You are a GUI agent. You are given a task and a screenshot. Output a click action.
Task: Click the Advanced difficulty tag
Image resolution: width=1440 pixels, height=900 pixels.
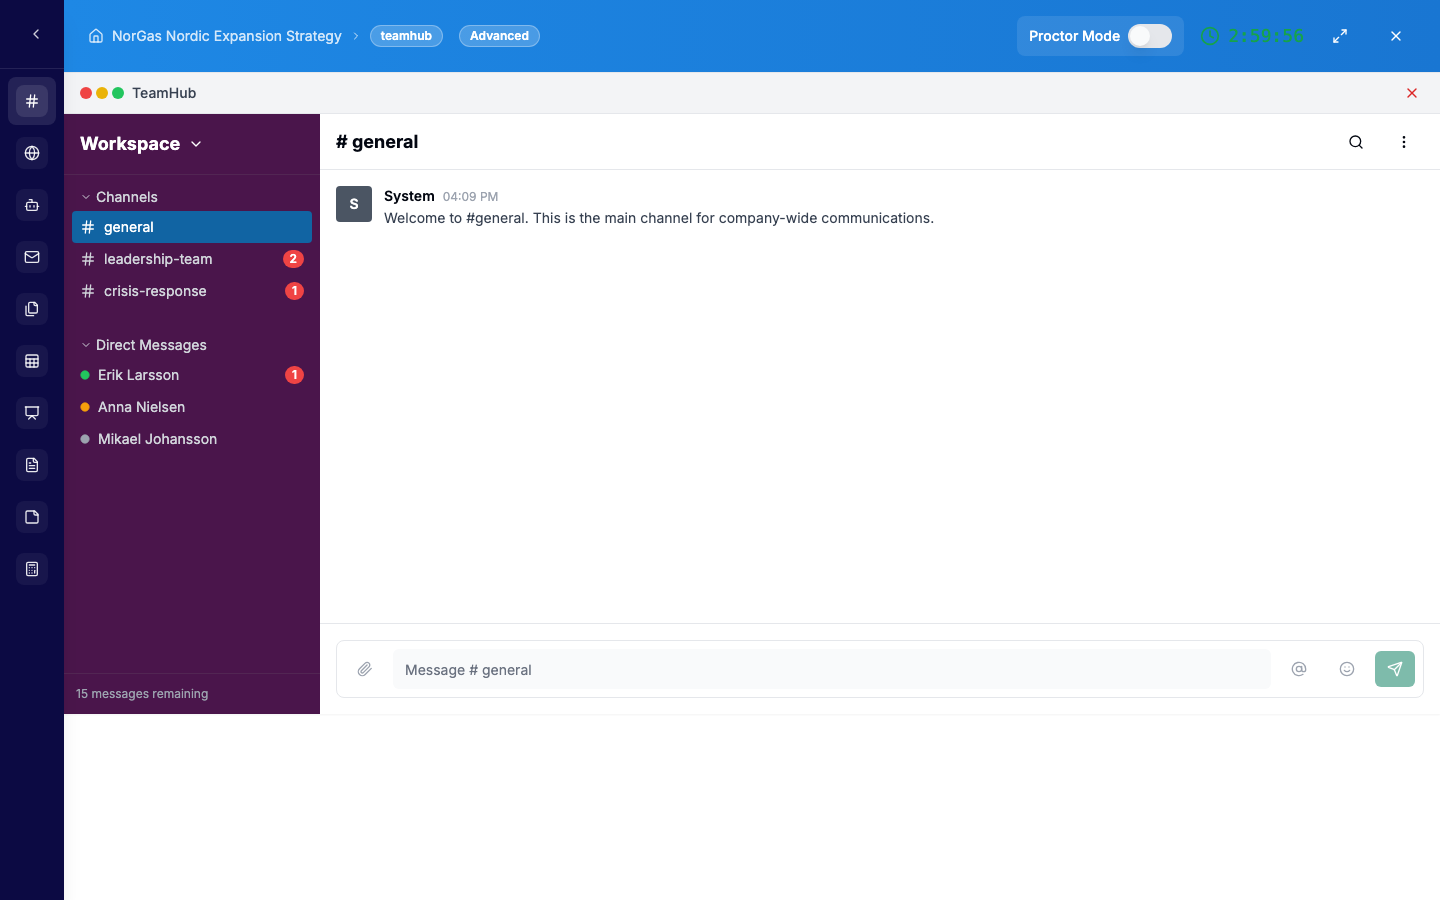point(499,36)
